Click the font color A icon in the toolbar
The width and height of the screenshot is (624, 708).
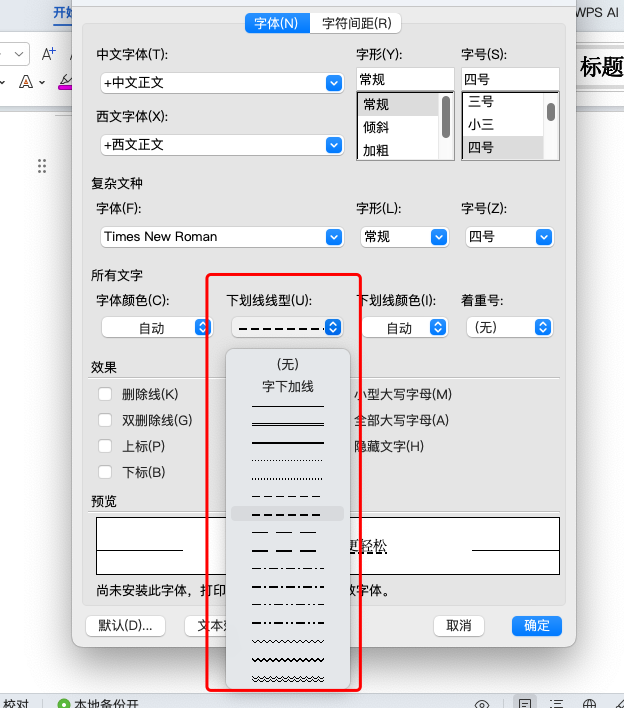tap(26, 82)
